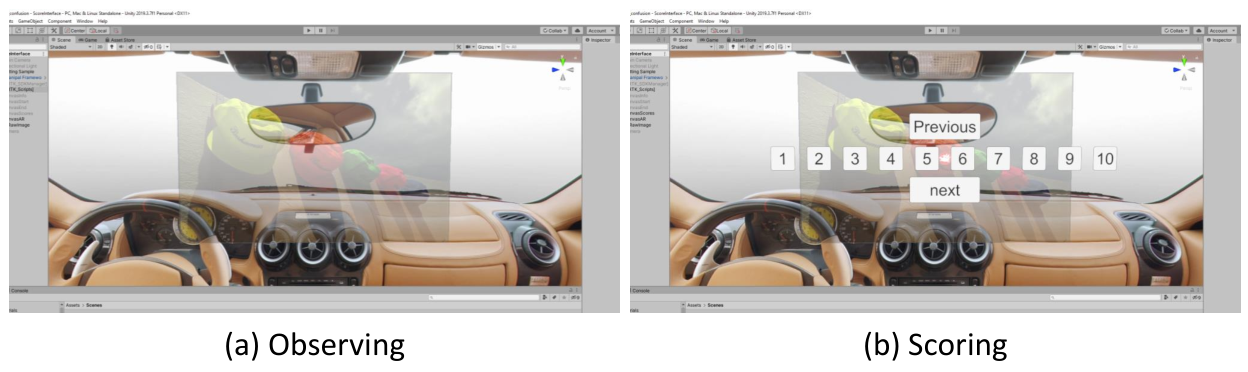The height and width of the screenshot is (372, 1248).
Task: Open the Collab dropdown in Scoring screenshot
Action: pos(1175,30)
